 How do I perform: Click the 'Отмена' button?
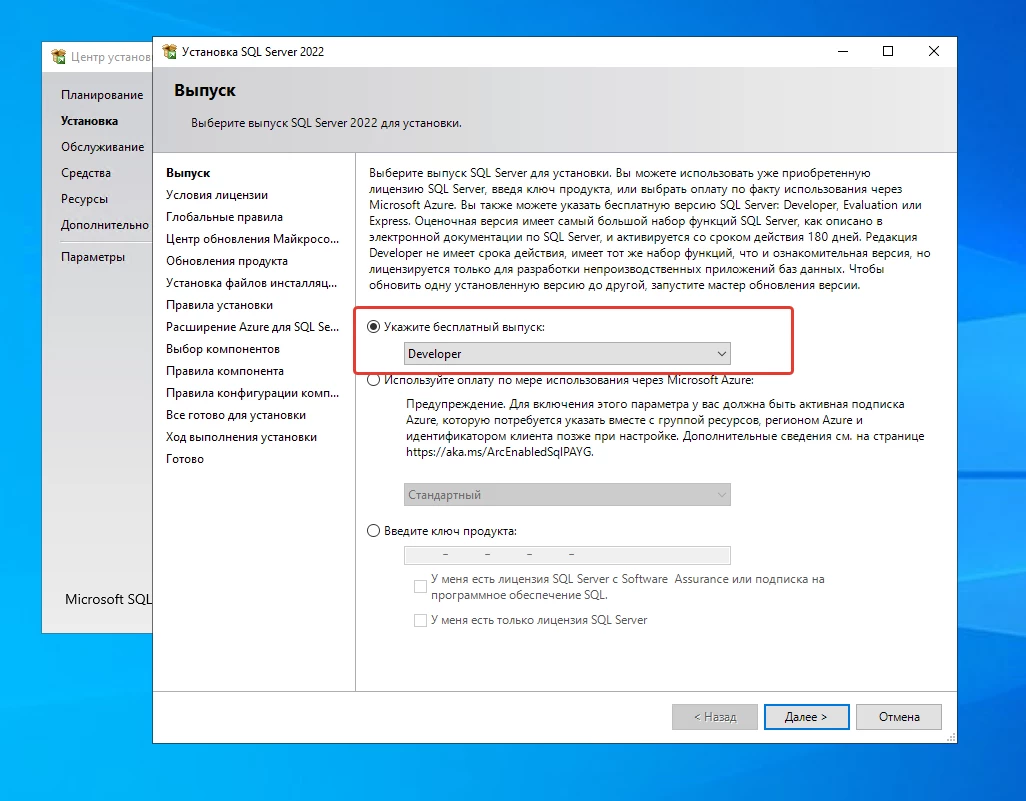tap(899, 717)
